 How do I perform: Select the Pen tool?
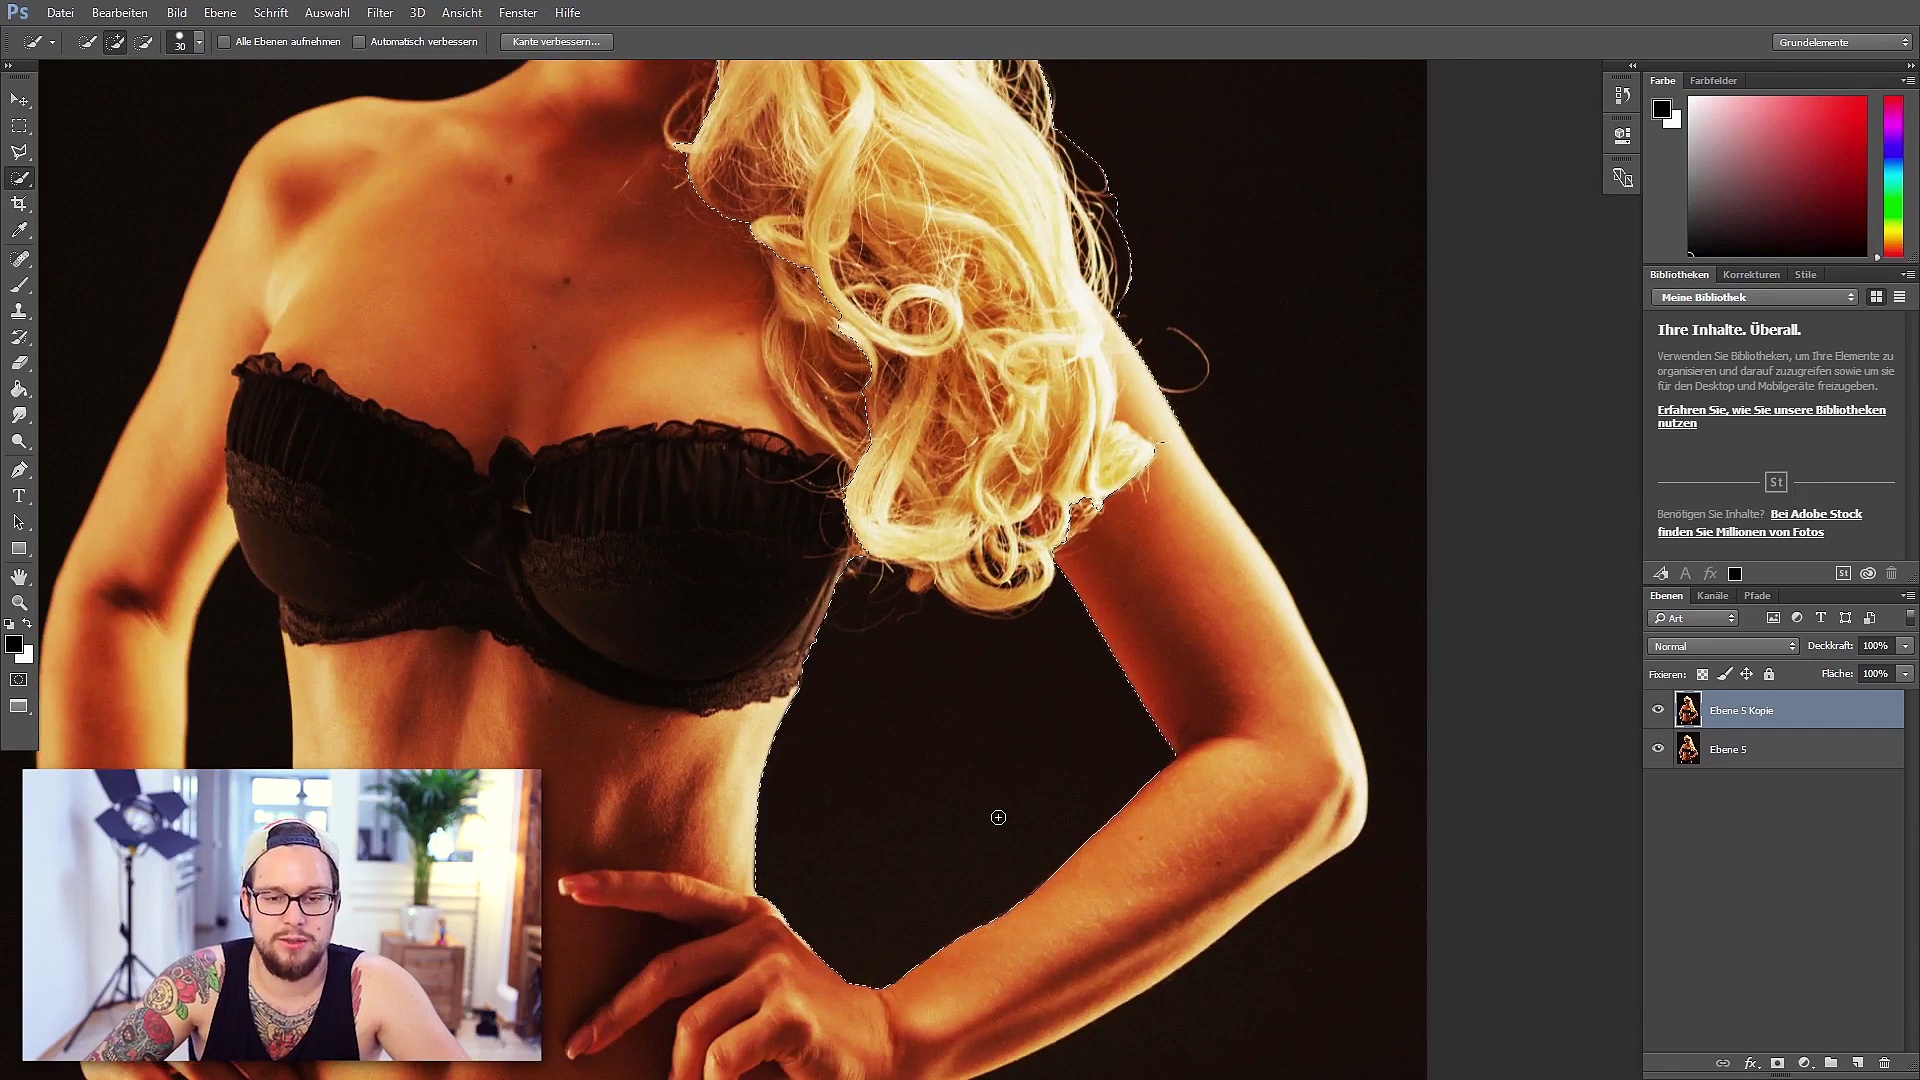pyautogui.click(x=19, y=470)
